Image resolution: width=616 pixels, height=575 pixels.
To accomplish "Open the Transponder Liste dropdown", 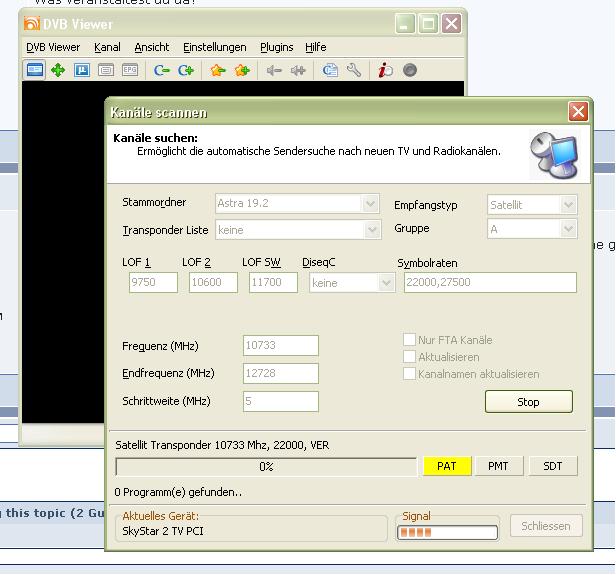I will click(371, 230).
